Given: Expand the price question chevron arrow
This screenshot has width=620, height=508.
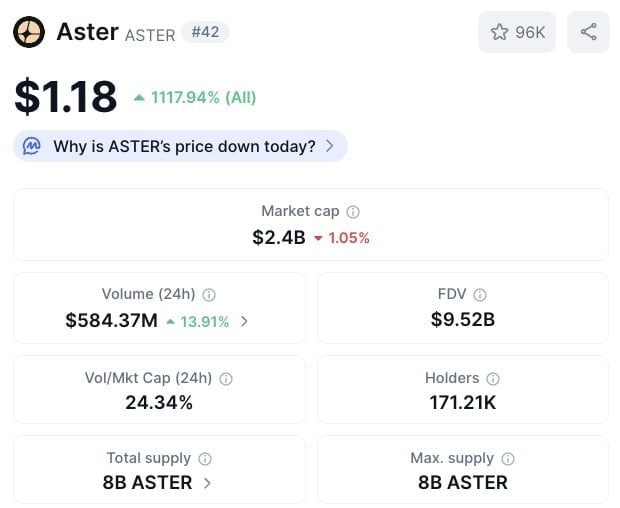Looking at the screenshot, I should [x=329, y=146].
